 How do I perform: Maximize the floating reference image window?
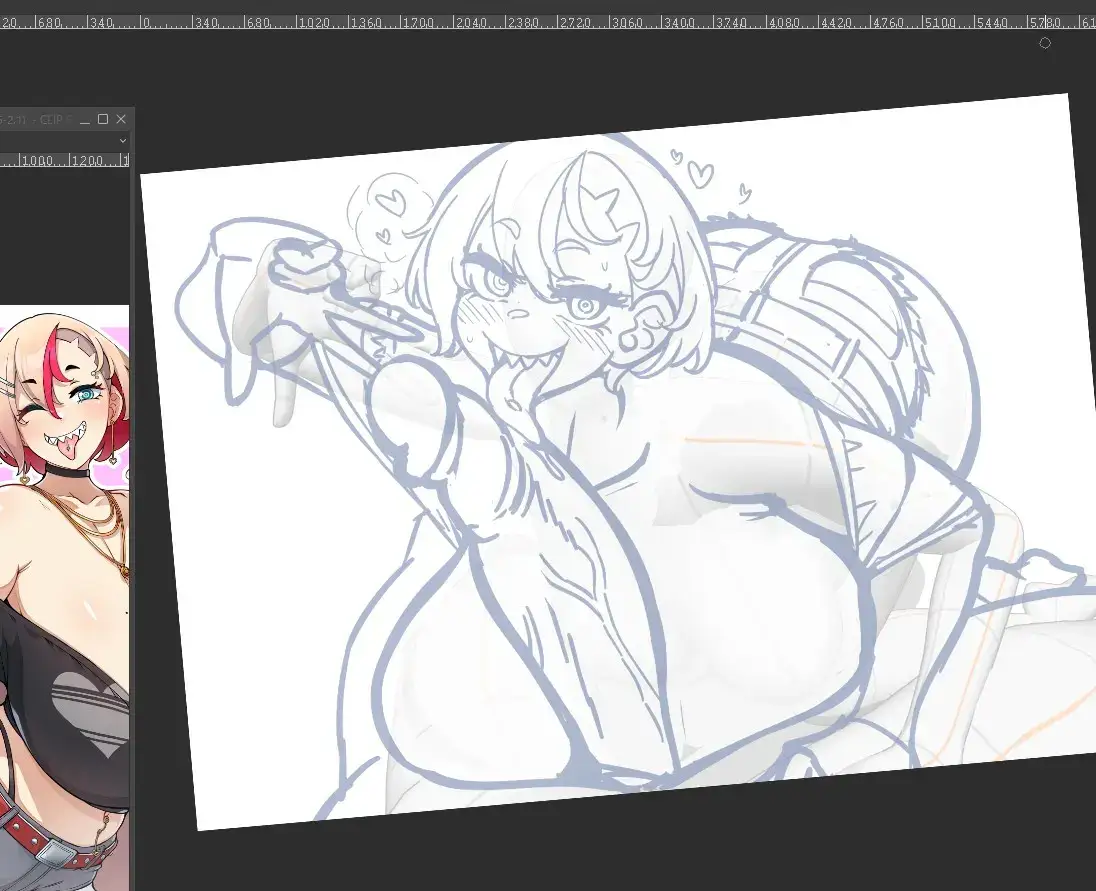coord(102,120)
